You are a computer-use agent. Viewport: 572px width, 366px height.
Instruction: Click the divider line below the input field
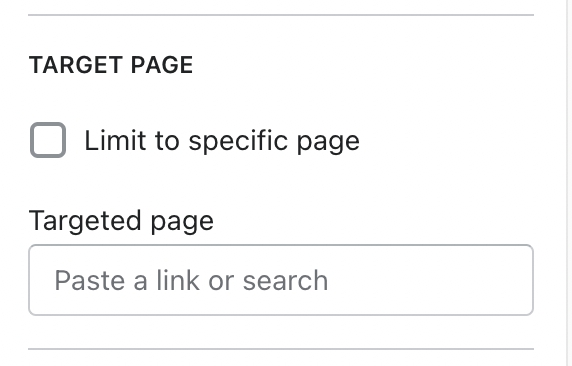(281, 349)
